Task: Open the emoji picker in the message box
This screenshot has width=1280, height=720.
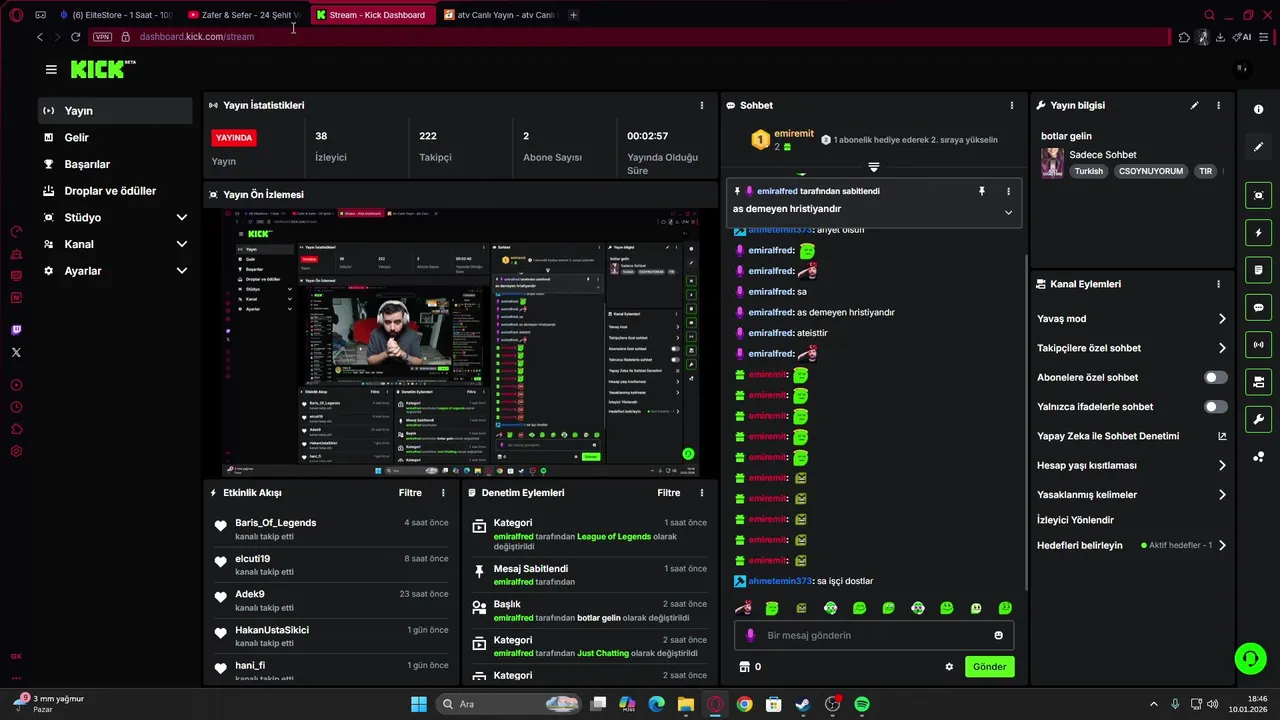Action: pos(998,636)
